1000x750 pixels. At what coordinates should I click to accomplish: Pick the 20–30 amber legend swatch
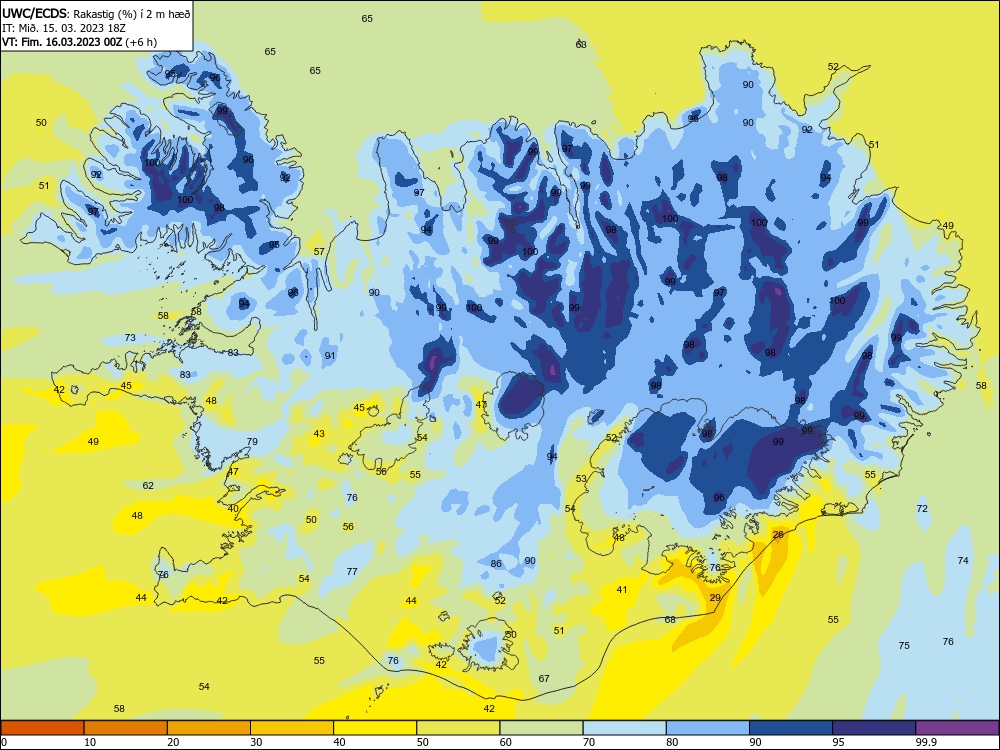(x=209, y=728)
